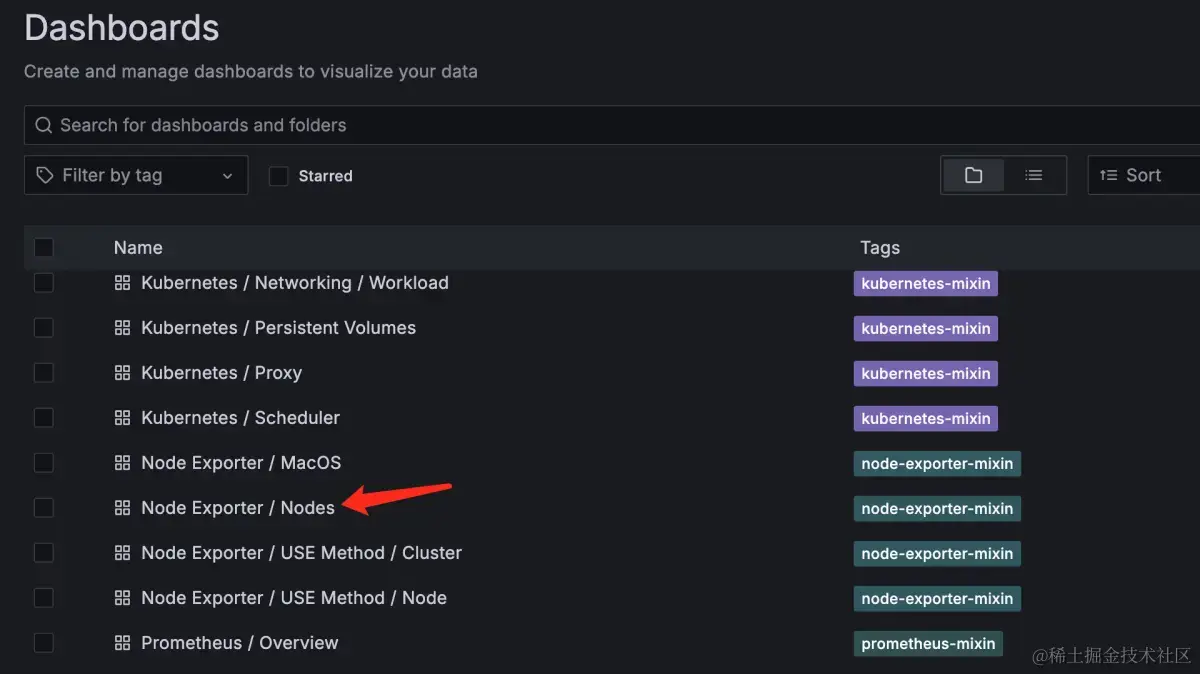The image size is (1200, 674).
Task: Open the Filter by tag dropdown
Action: pyautogui.click(x=136, y=175)
